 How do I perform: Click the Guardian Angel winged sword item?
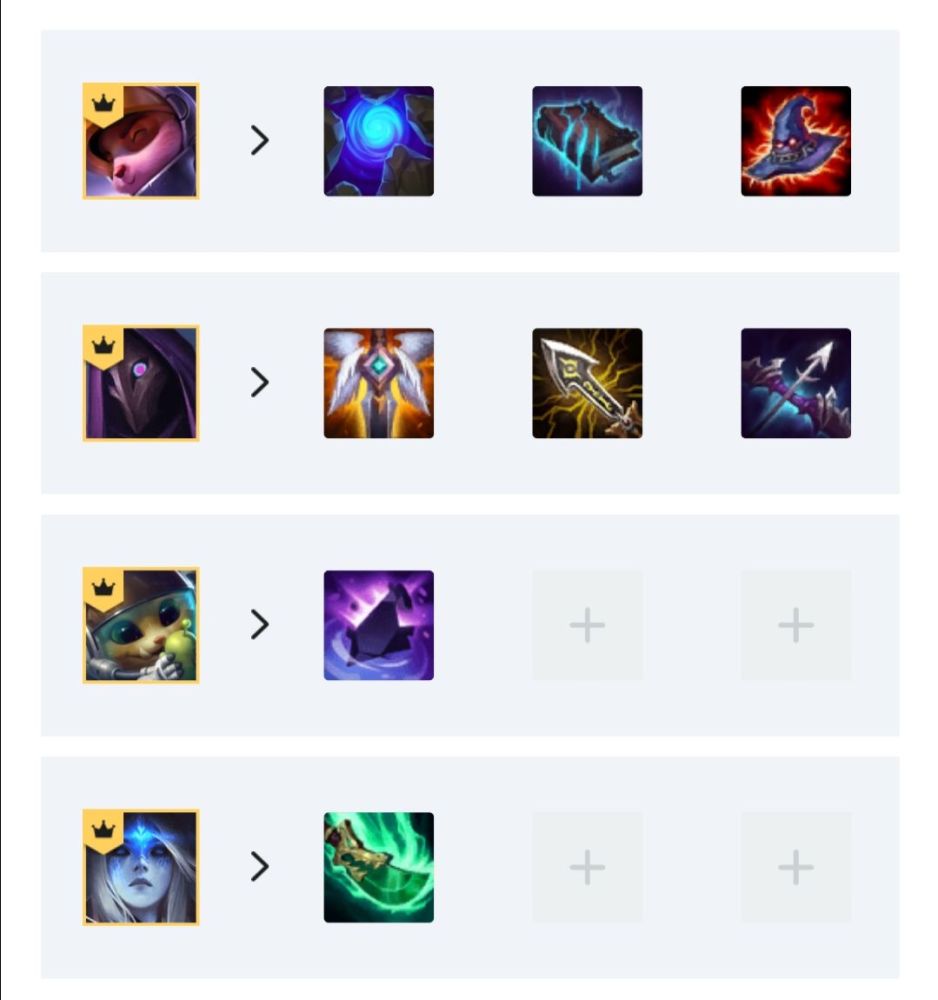pyautogui.click(x=379, y=383)
